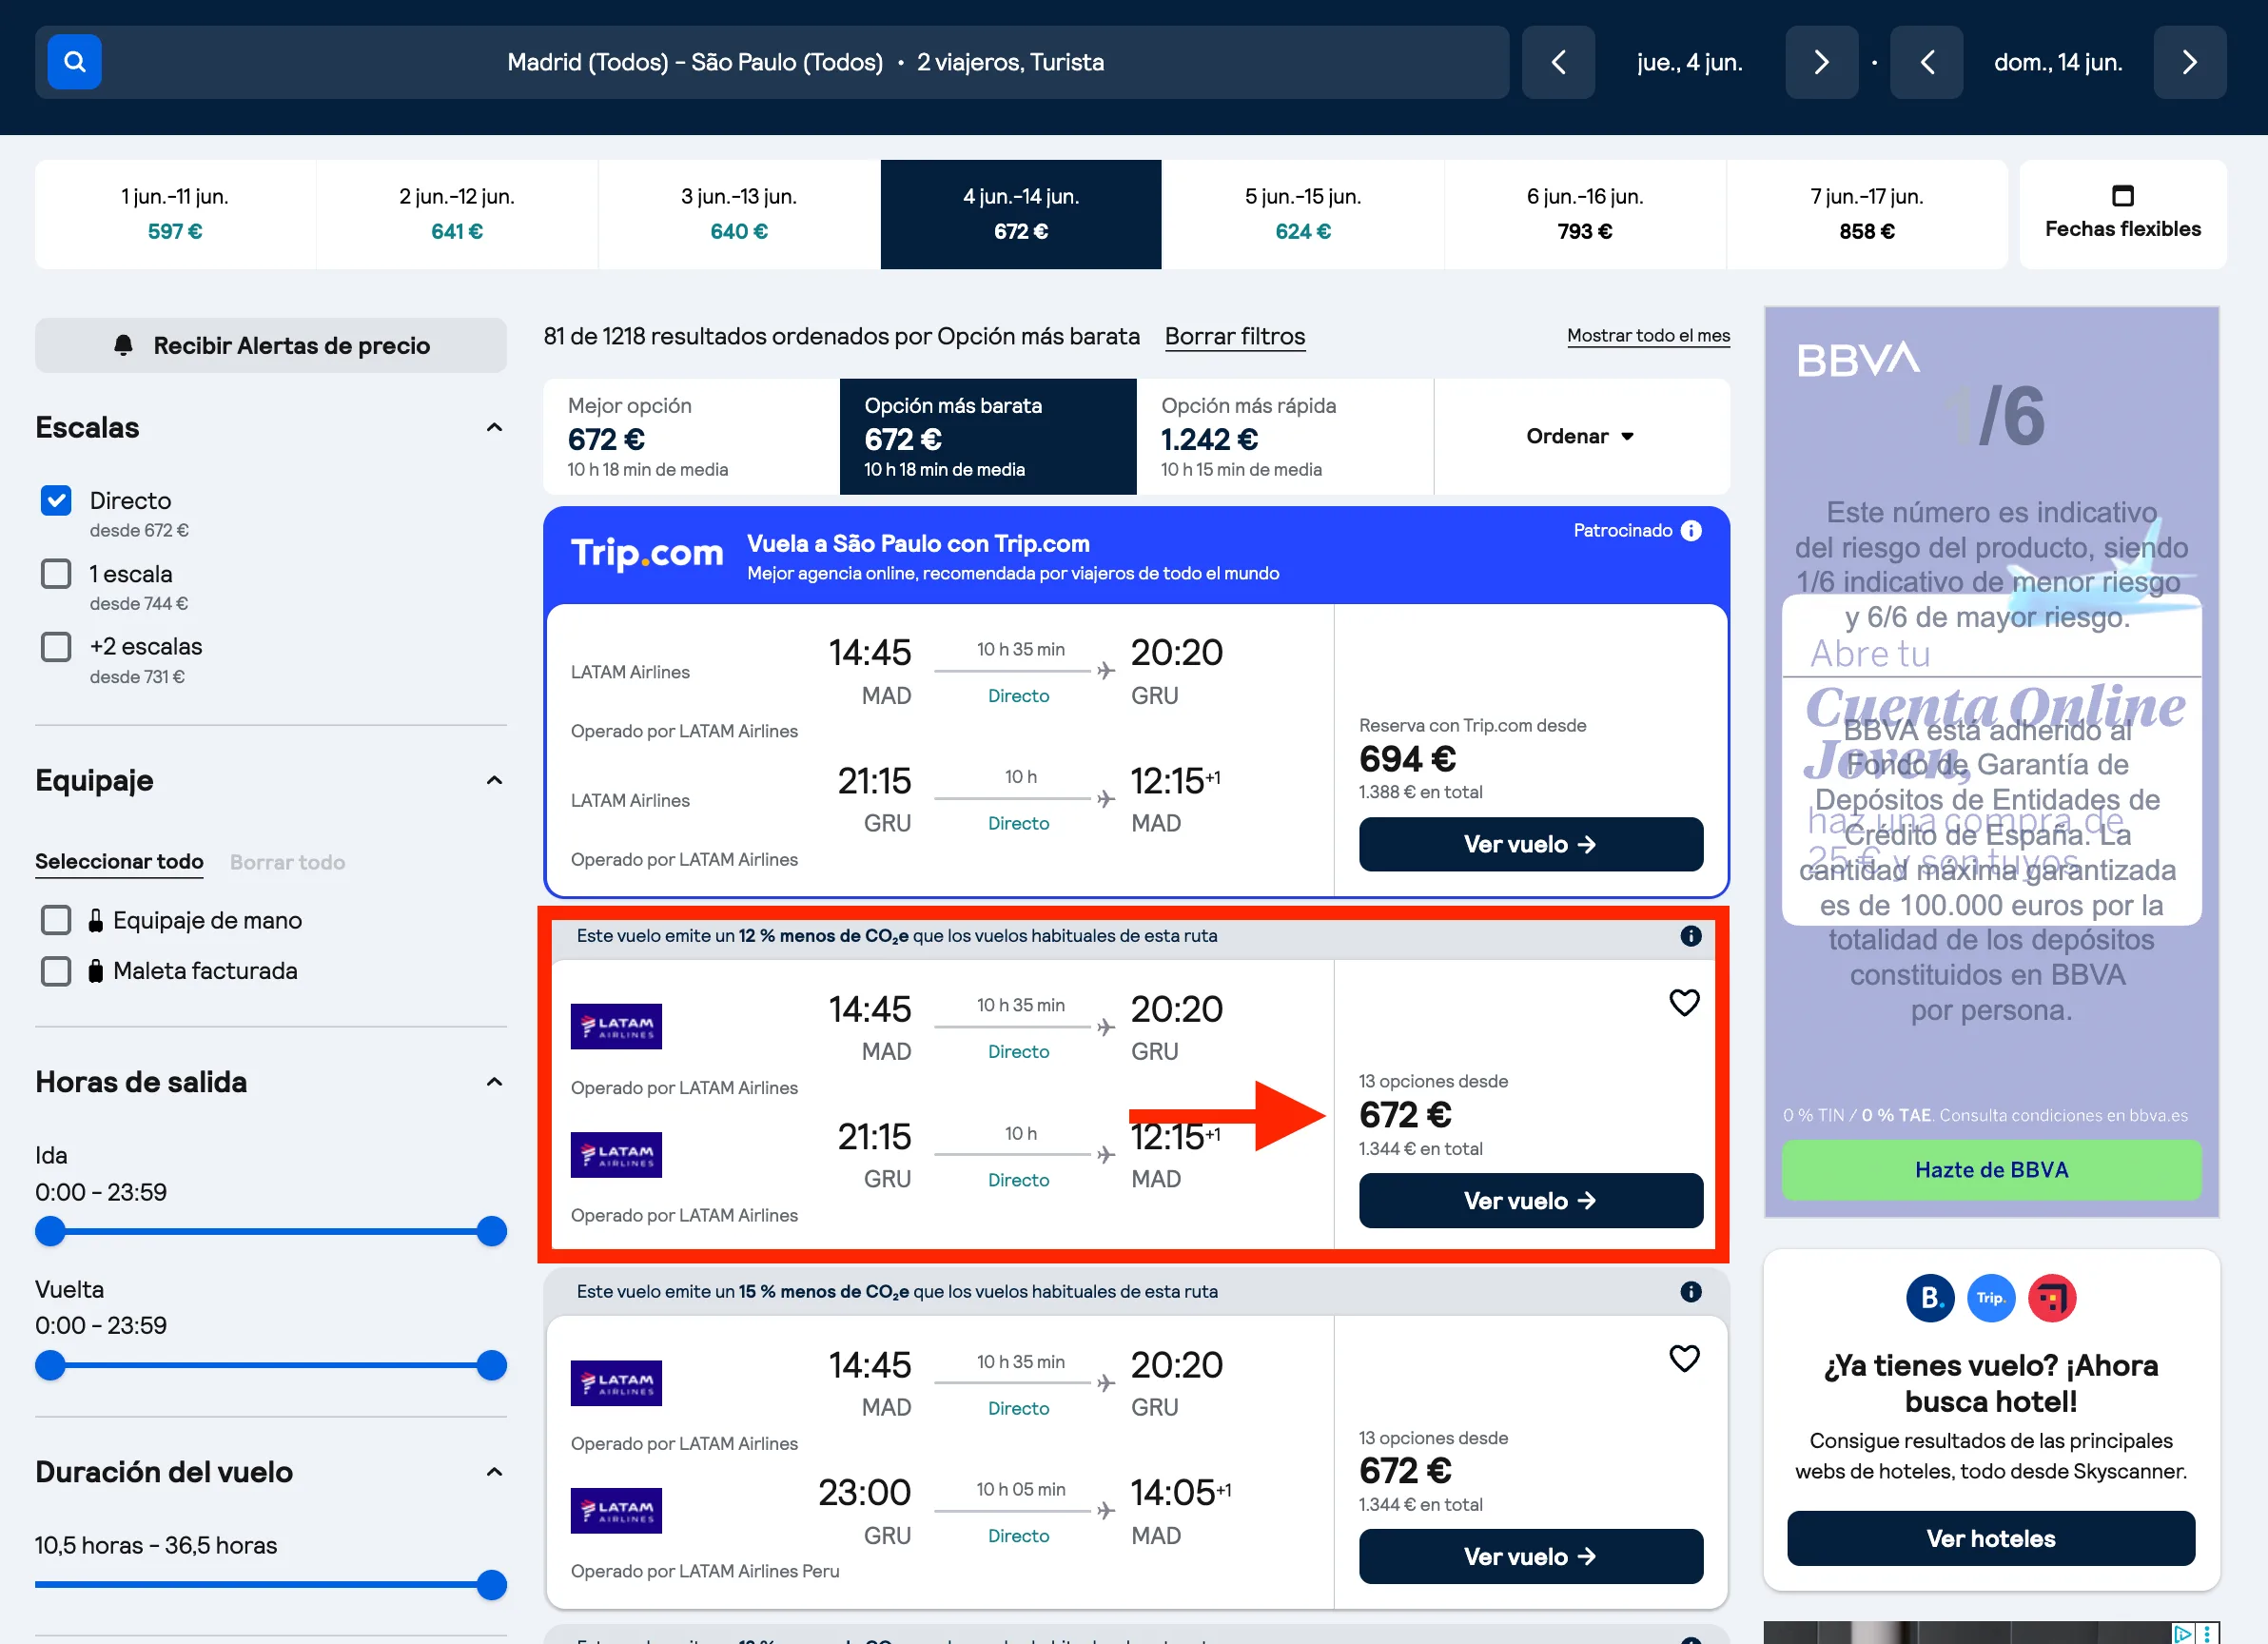Viewport: 2268px width, 1644px height.
Task: Click Mostrar todo el mes link
Action: click(1648, 336)
